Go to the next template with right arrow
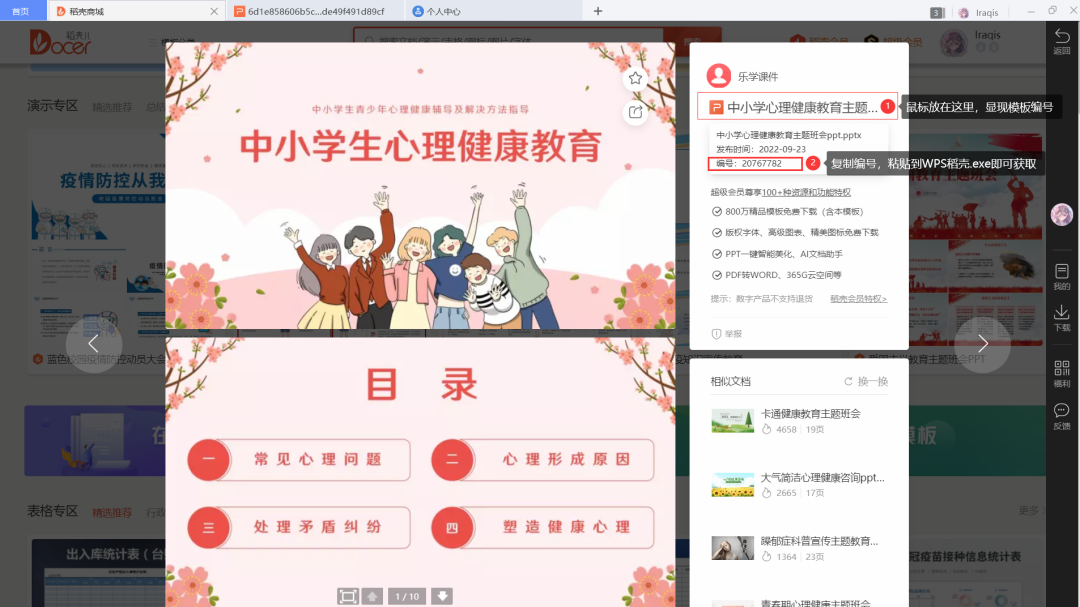The image size is (1080, 607). click(x=983, y=344)
